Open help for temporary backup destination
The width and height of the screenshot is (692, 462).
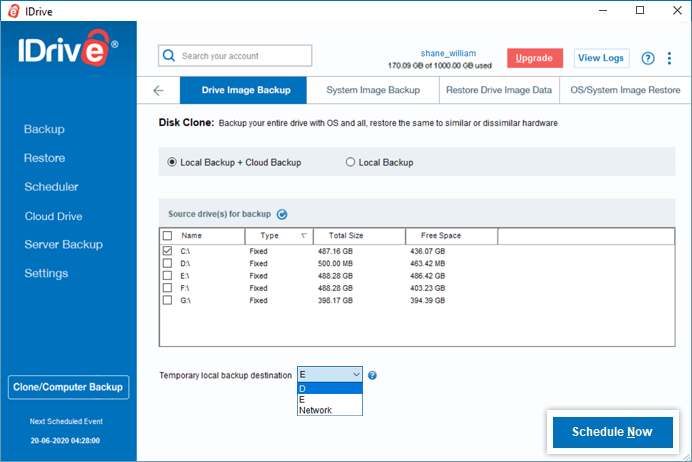pyautogui.click(x=372, y=376)
